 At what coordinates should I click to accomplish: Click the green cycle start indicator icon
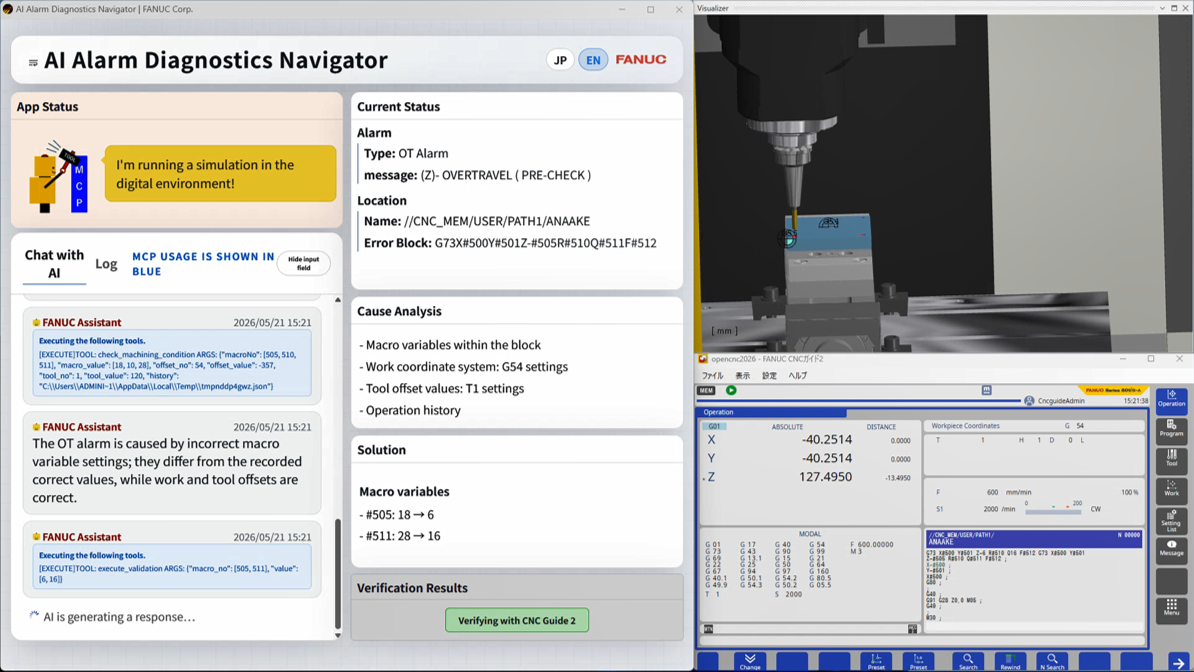(x=731, y=390)
